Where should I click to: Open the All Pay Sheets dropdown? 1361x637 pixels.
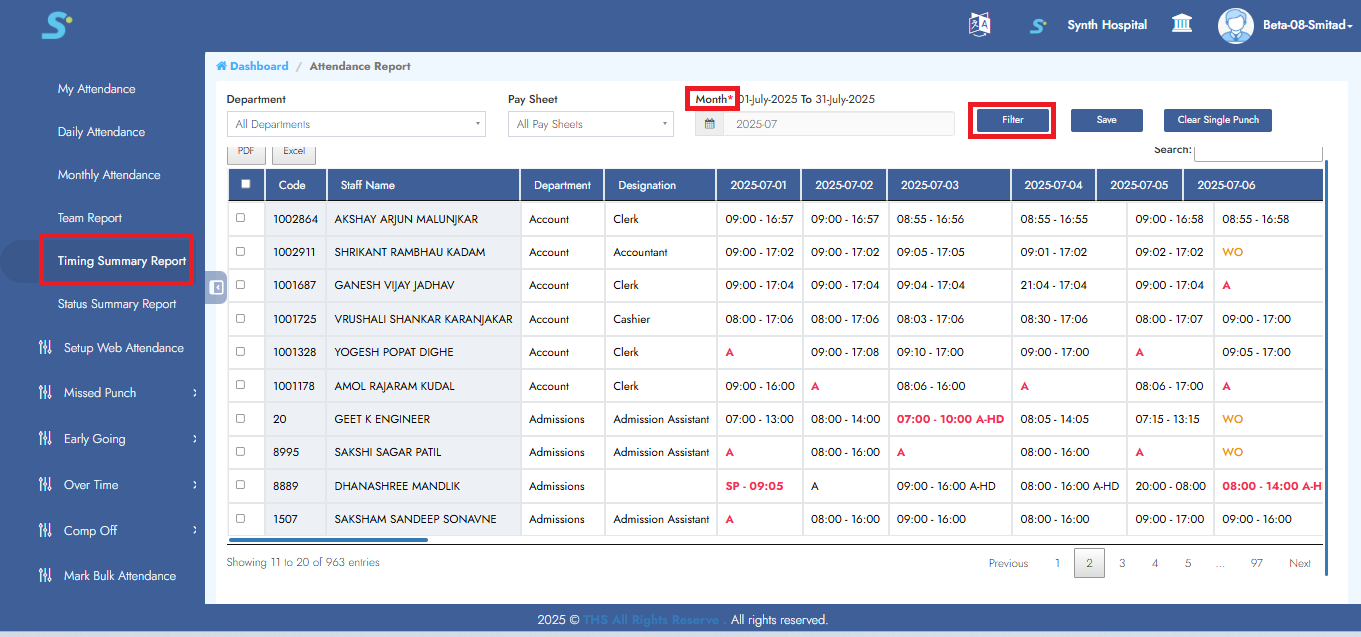click(590, 124)
